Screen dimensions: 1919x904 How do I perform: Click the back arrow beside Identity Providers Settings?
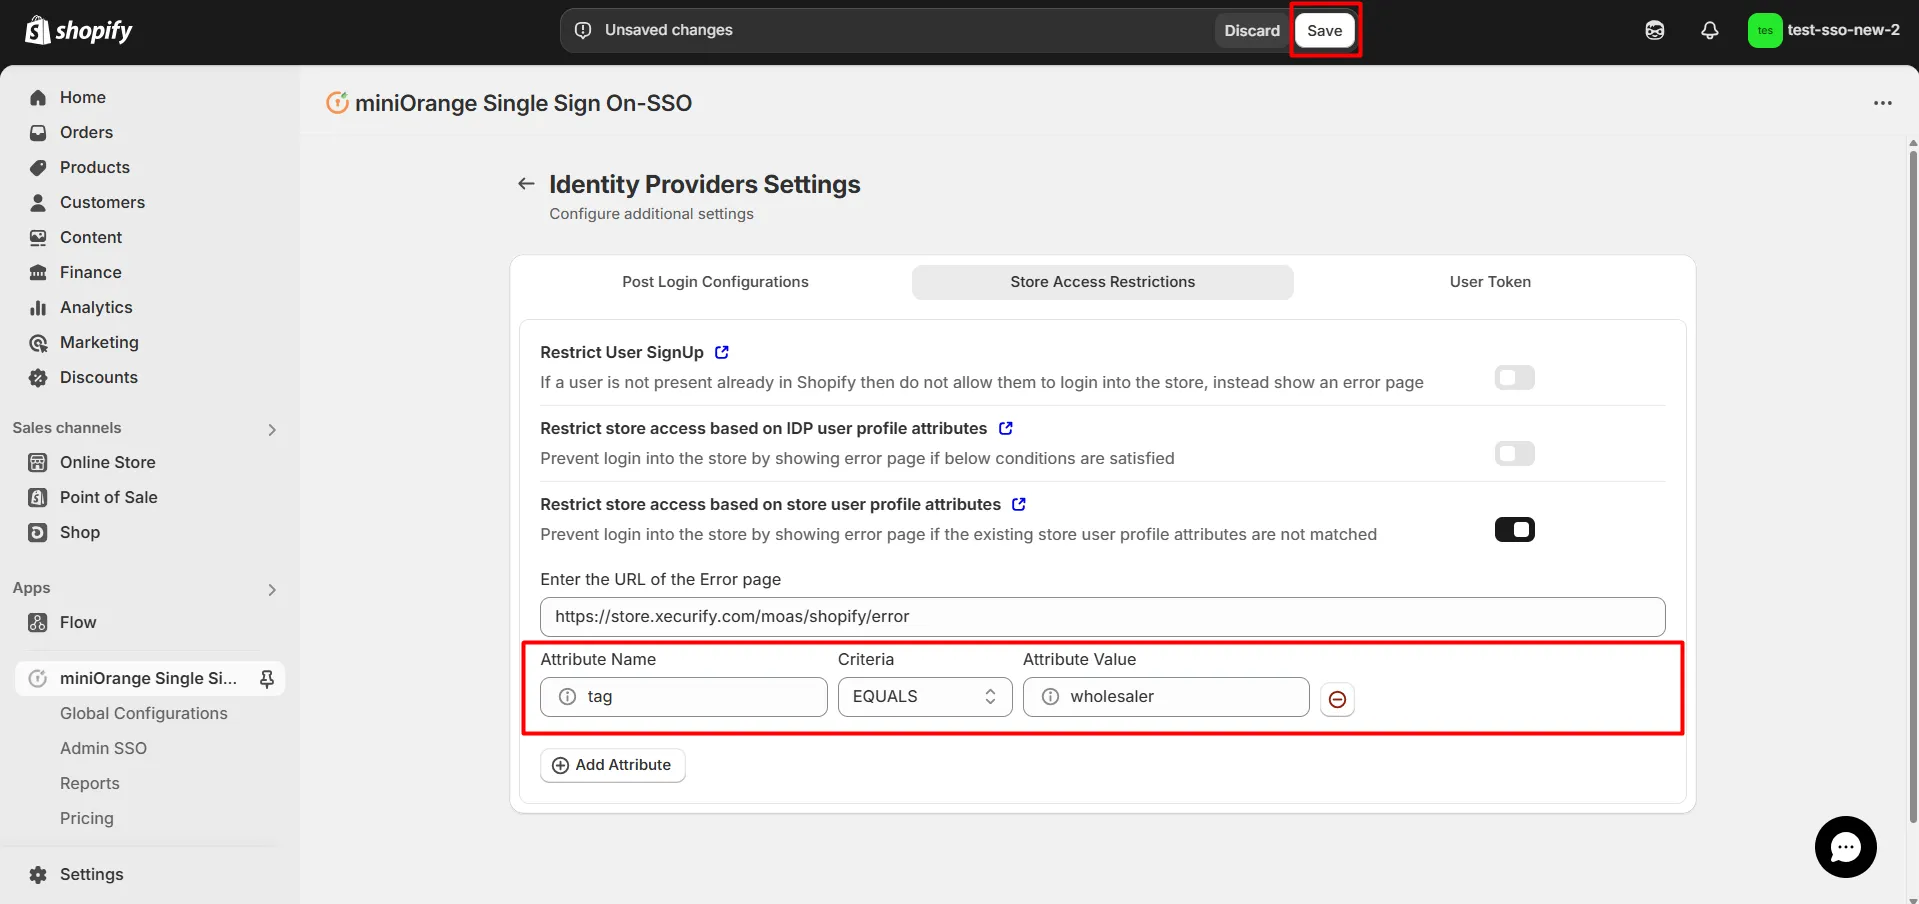(x=526, y=183)
